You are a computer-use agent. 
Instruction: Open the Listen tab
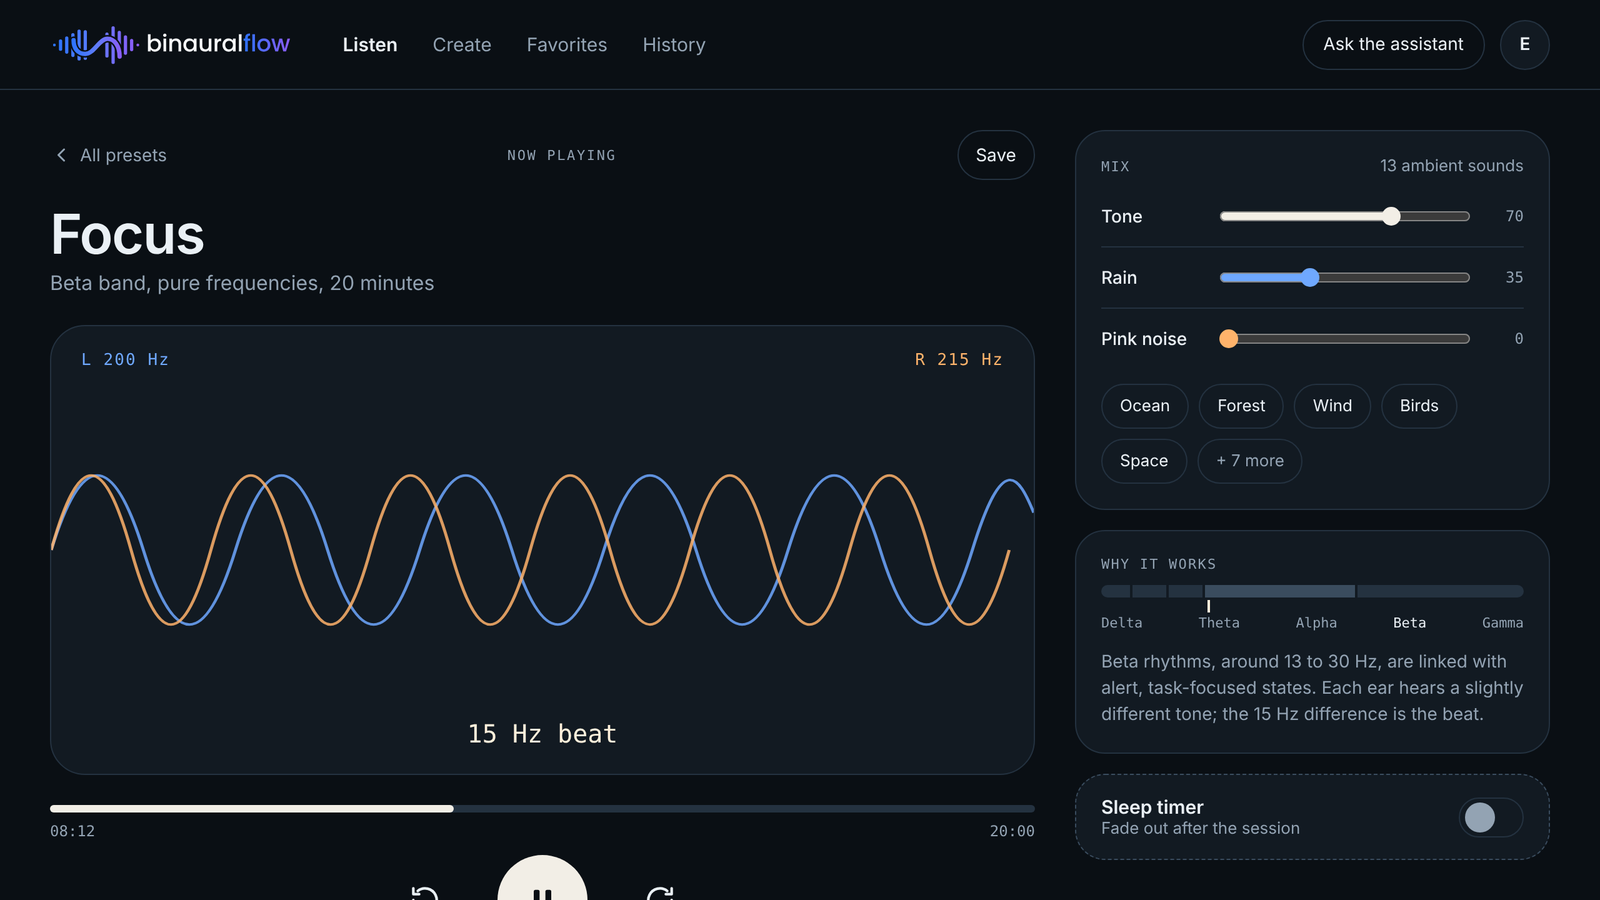coord(370,45)
